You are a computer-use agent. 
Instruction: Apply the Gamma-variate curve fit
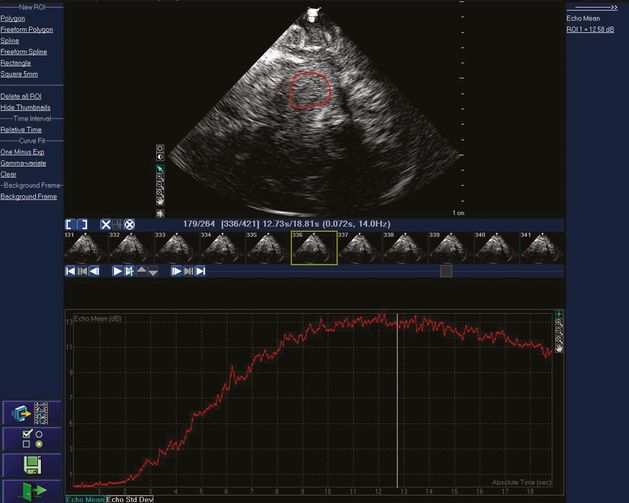[22, 163]
